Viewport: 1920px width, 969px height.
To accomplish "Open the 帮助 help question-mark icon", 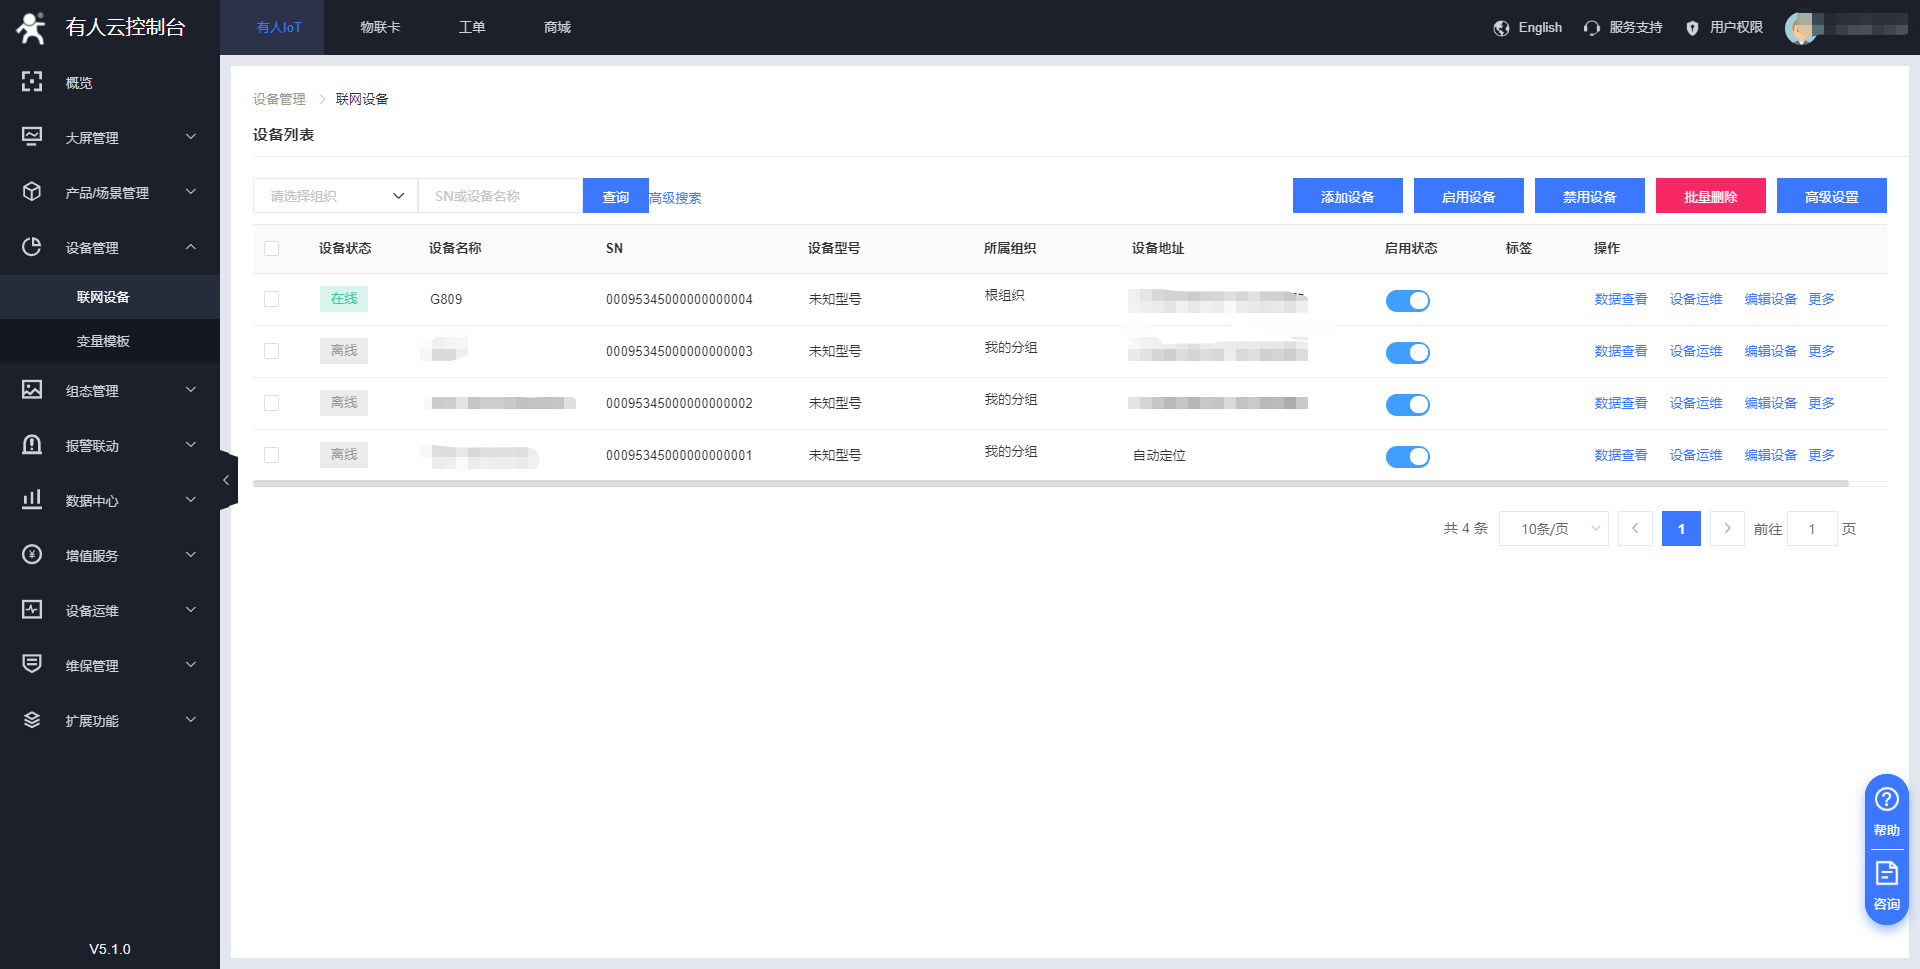I will tap(1886, 800).
